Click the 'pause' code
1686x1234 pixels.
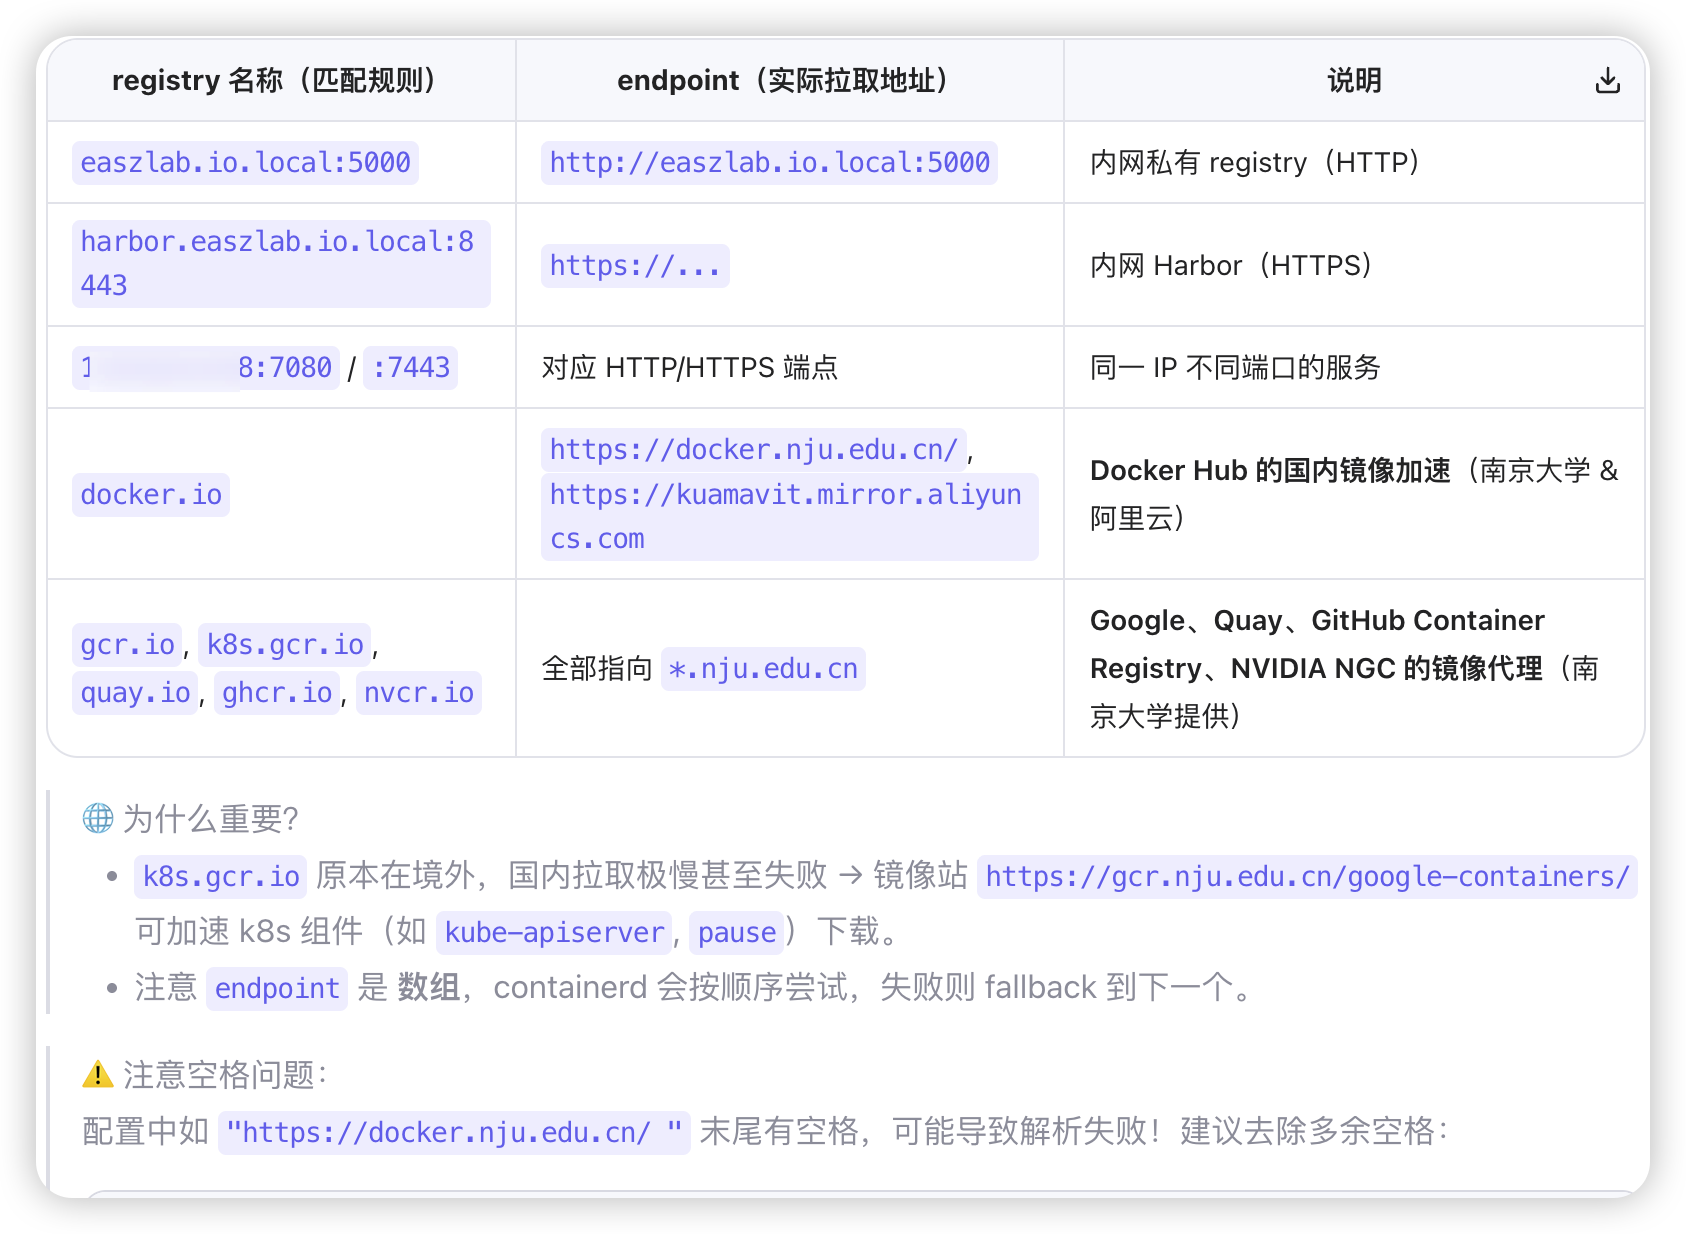click(737, 932)
